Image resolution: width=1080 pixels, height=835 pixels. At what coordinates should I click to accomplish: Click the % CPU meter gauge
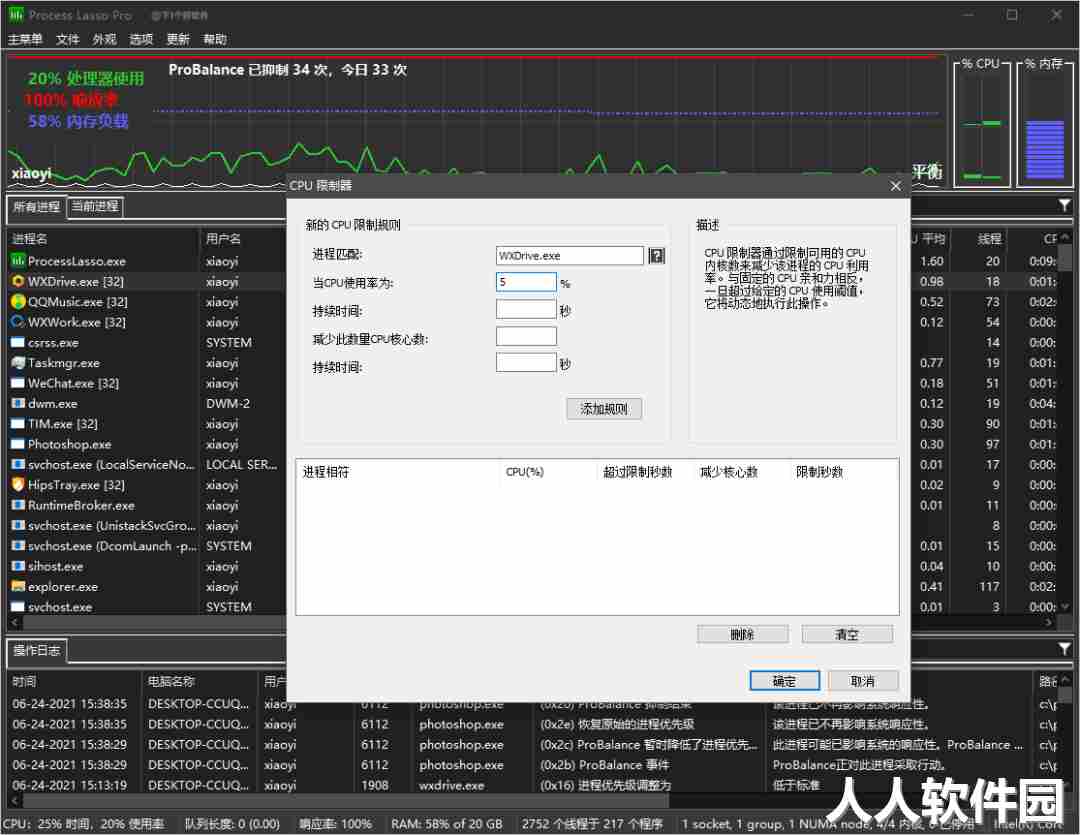(982, 123)
